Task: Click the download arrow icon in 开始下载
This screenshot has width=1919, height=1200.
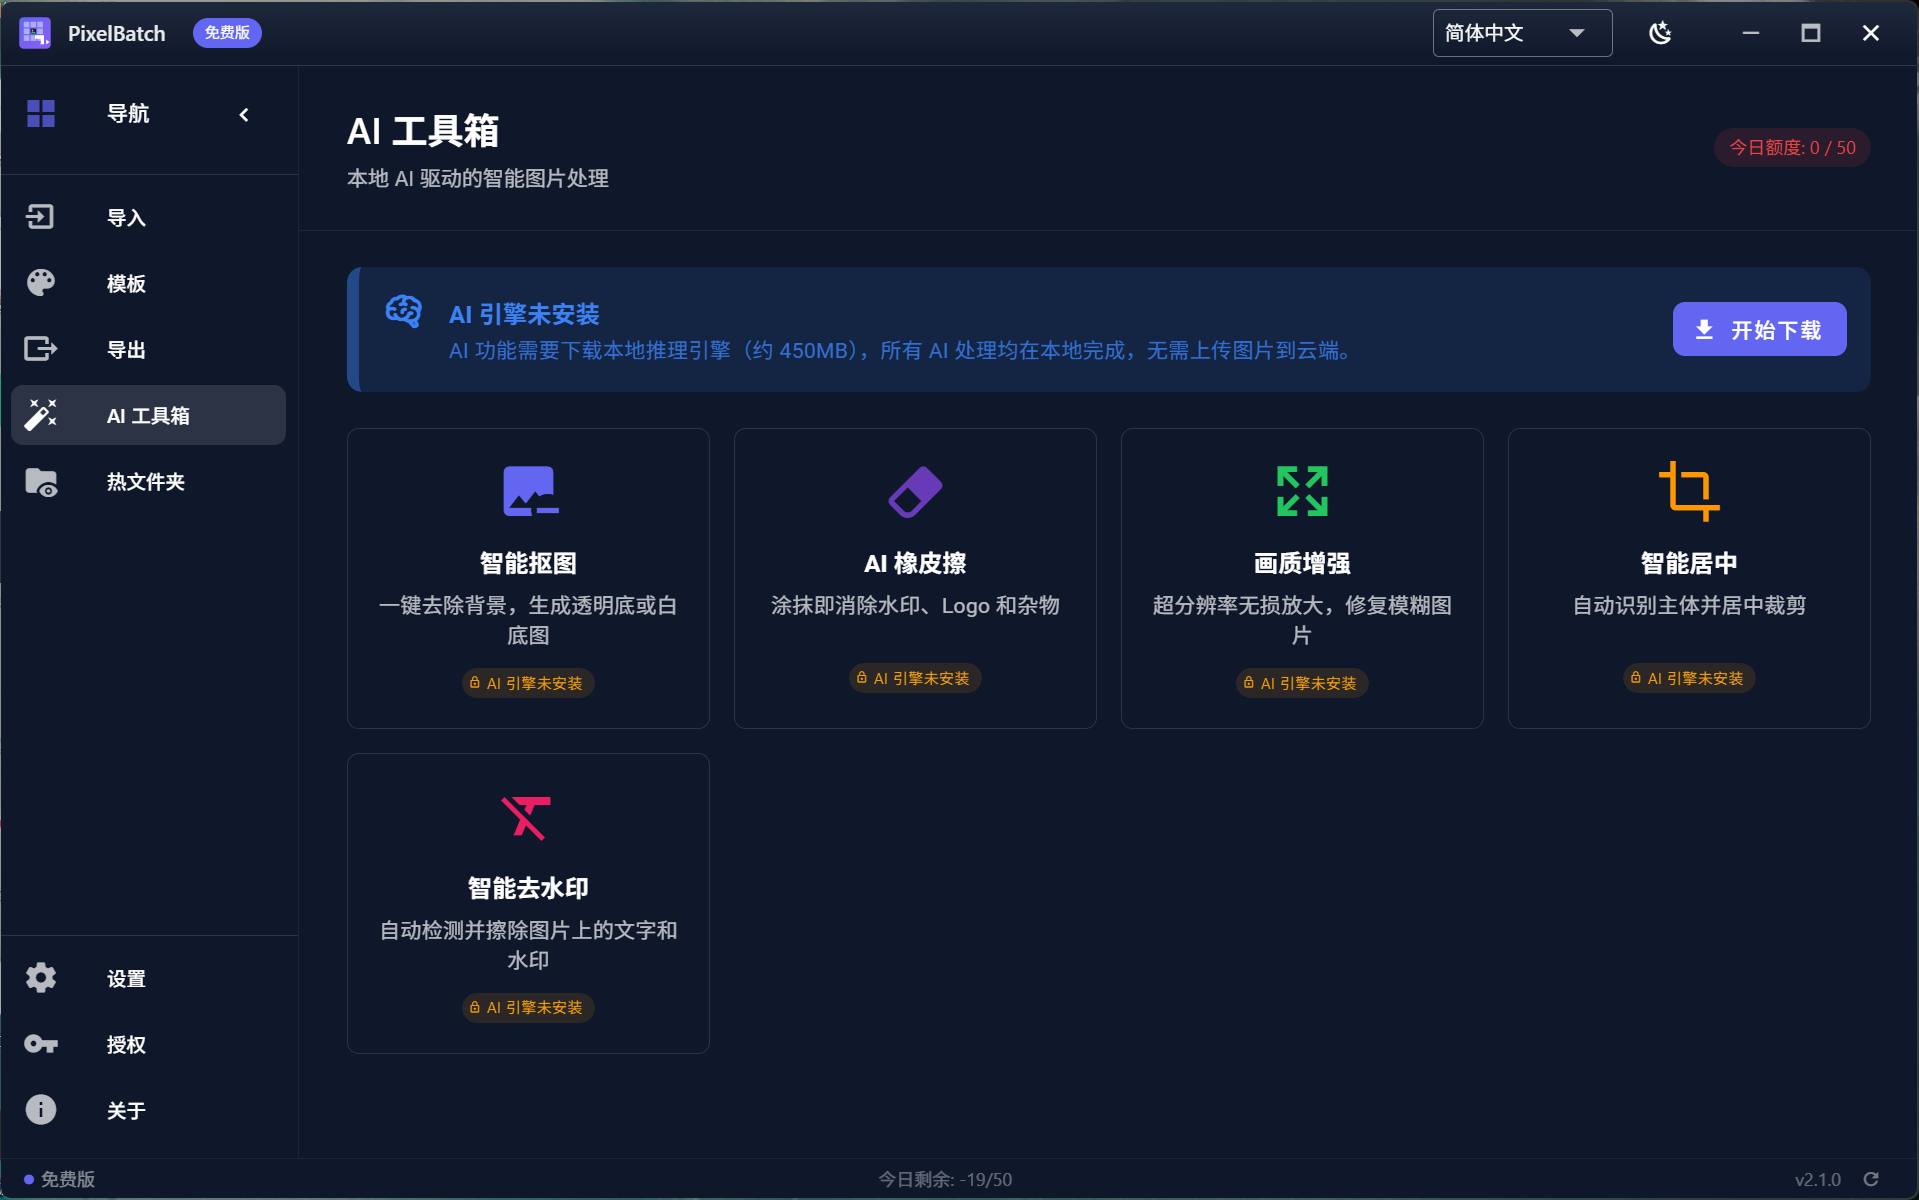Action: tap(1704, 329)
